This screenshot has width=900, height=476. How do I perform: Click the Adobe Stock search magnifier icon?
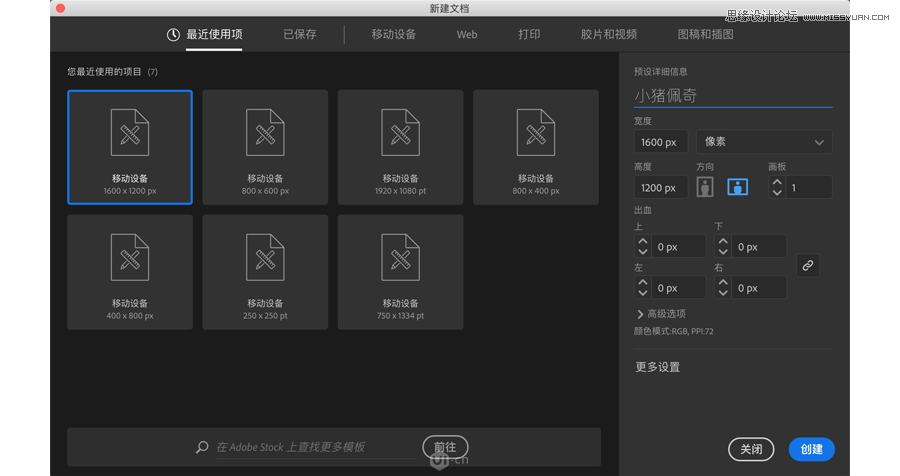pos(202,447)
